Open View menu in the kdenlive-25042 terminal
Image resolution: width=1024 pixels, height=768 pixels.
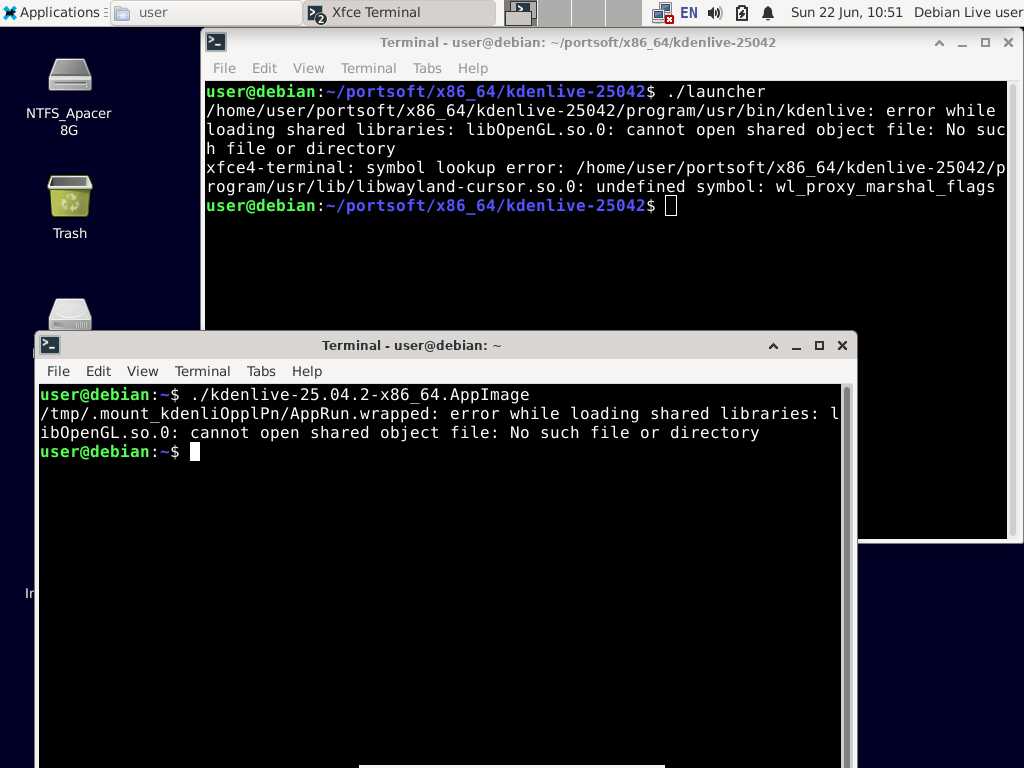coord(308,68)
